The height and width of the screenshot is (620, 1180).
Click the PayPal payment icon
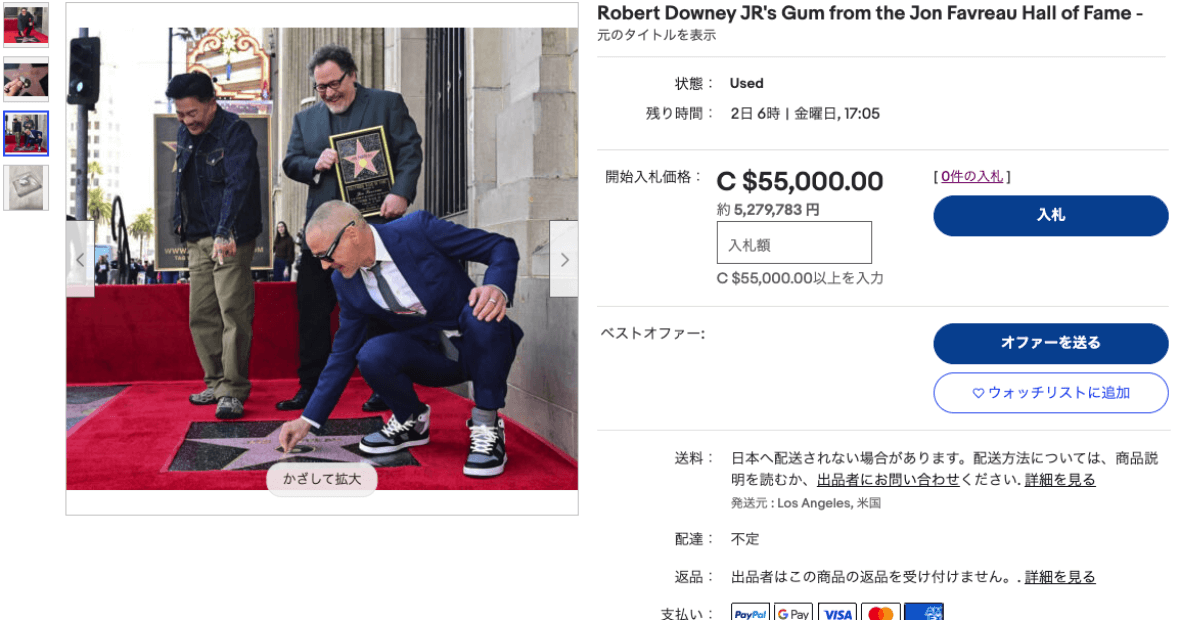(x=750, y=612)
